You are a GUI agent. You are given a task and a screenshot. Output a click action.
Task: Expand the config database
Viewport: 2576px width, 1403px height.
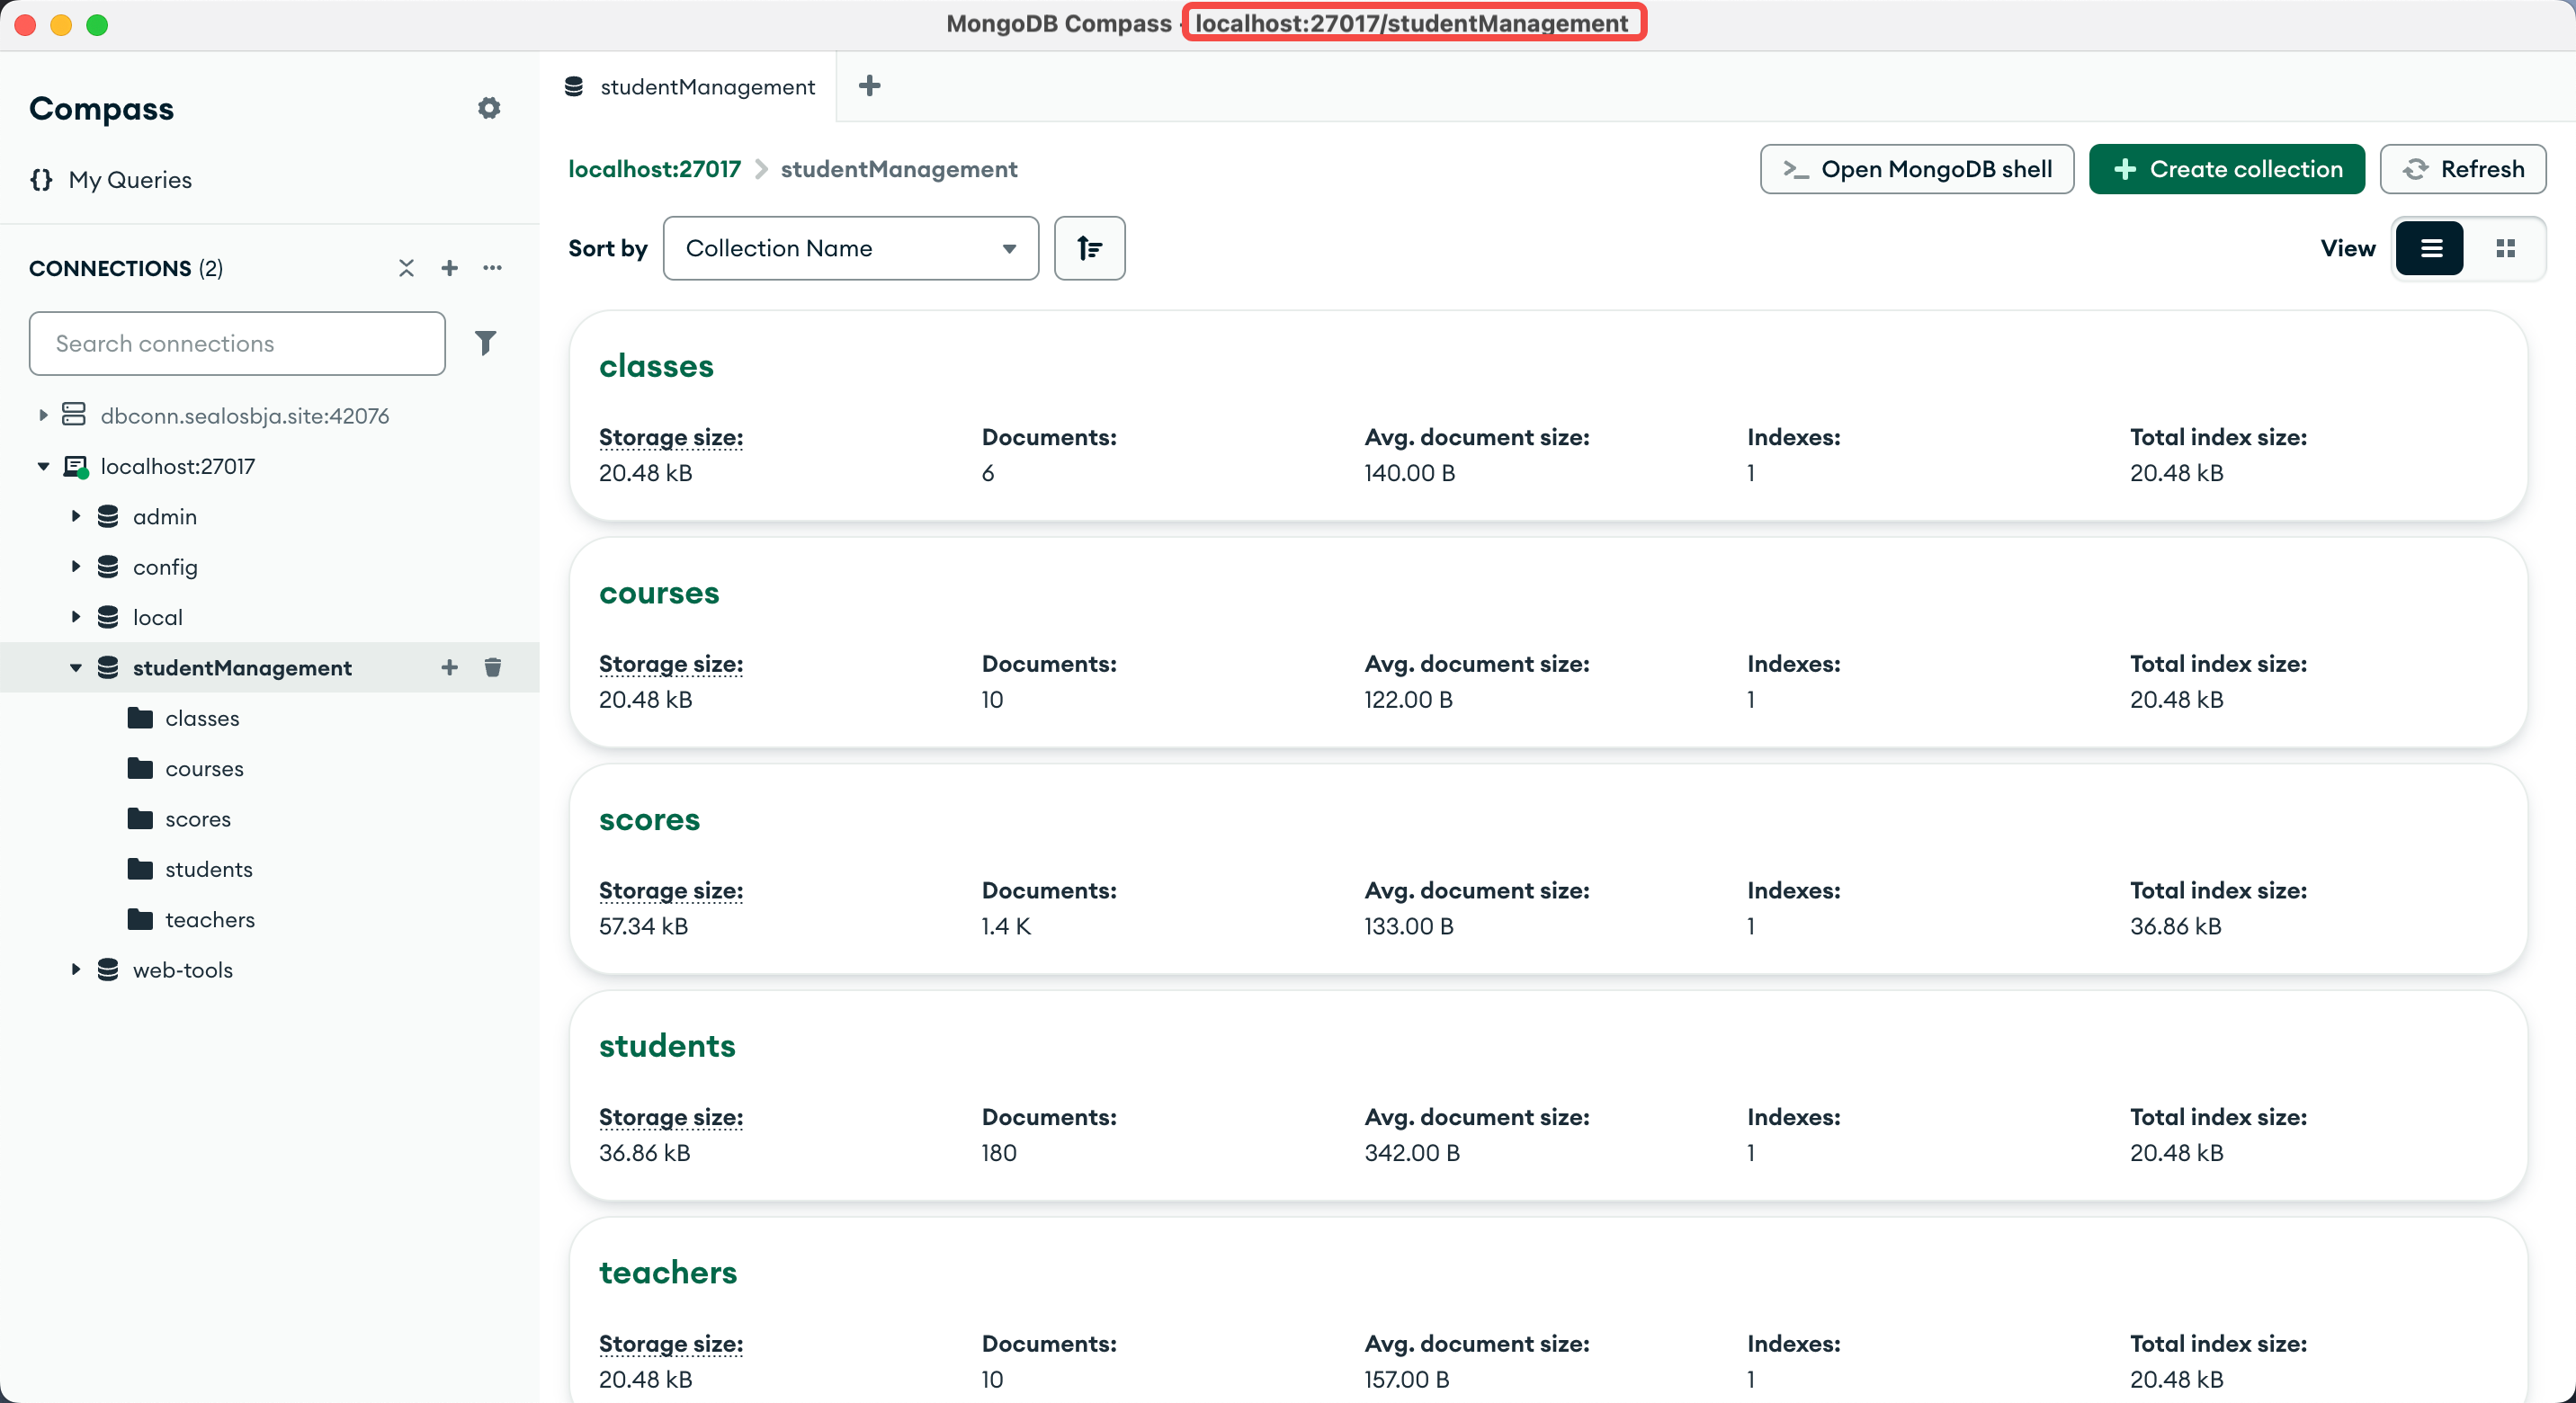75,566
